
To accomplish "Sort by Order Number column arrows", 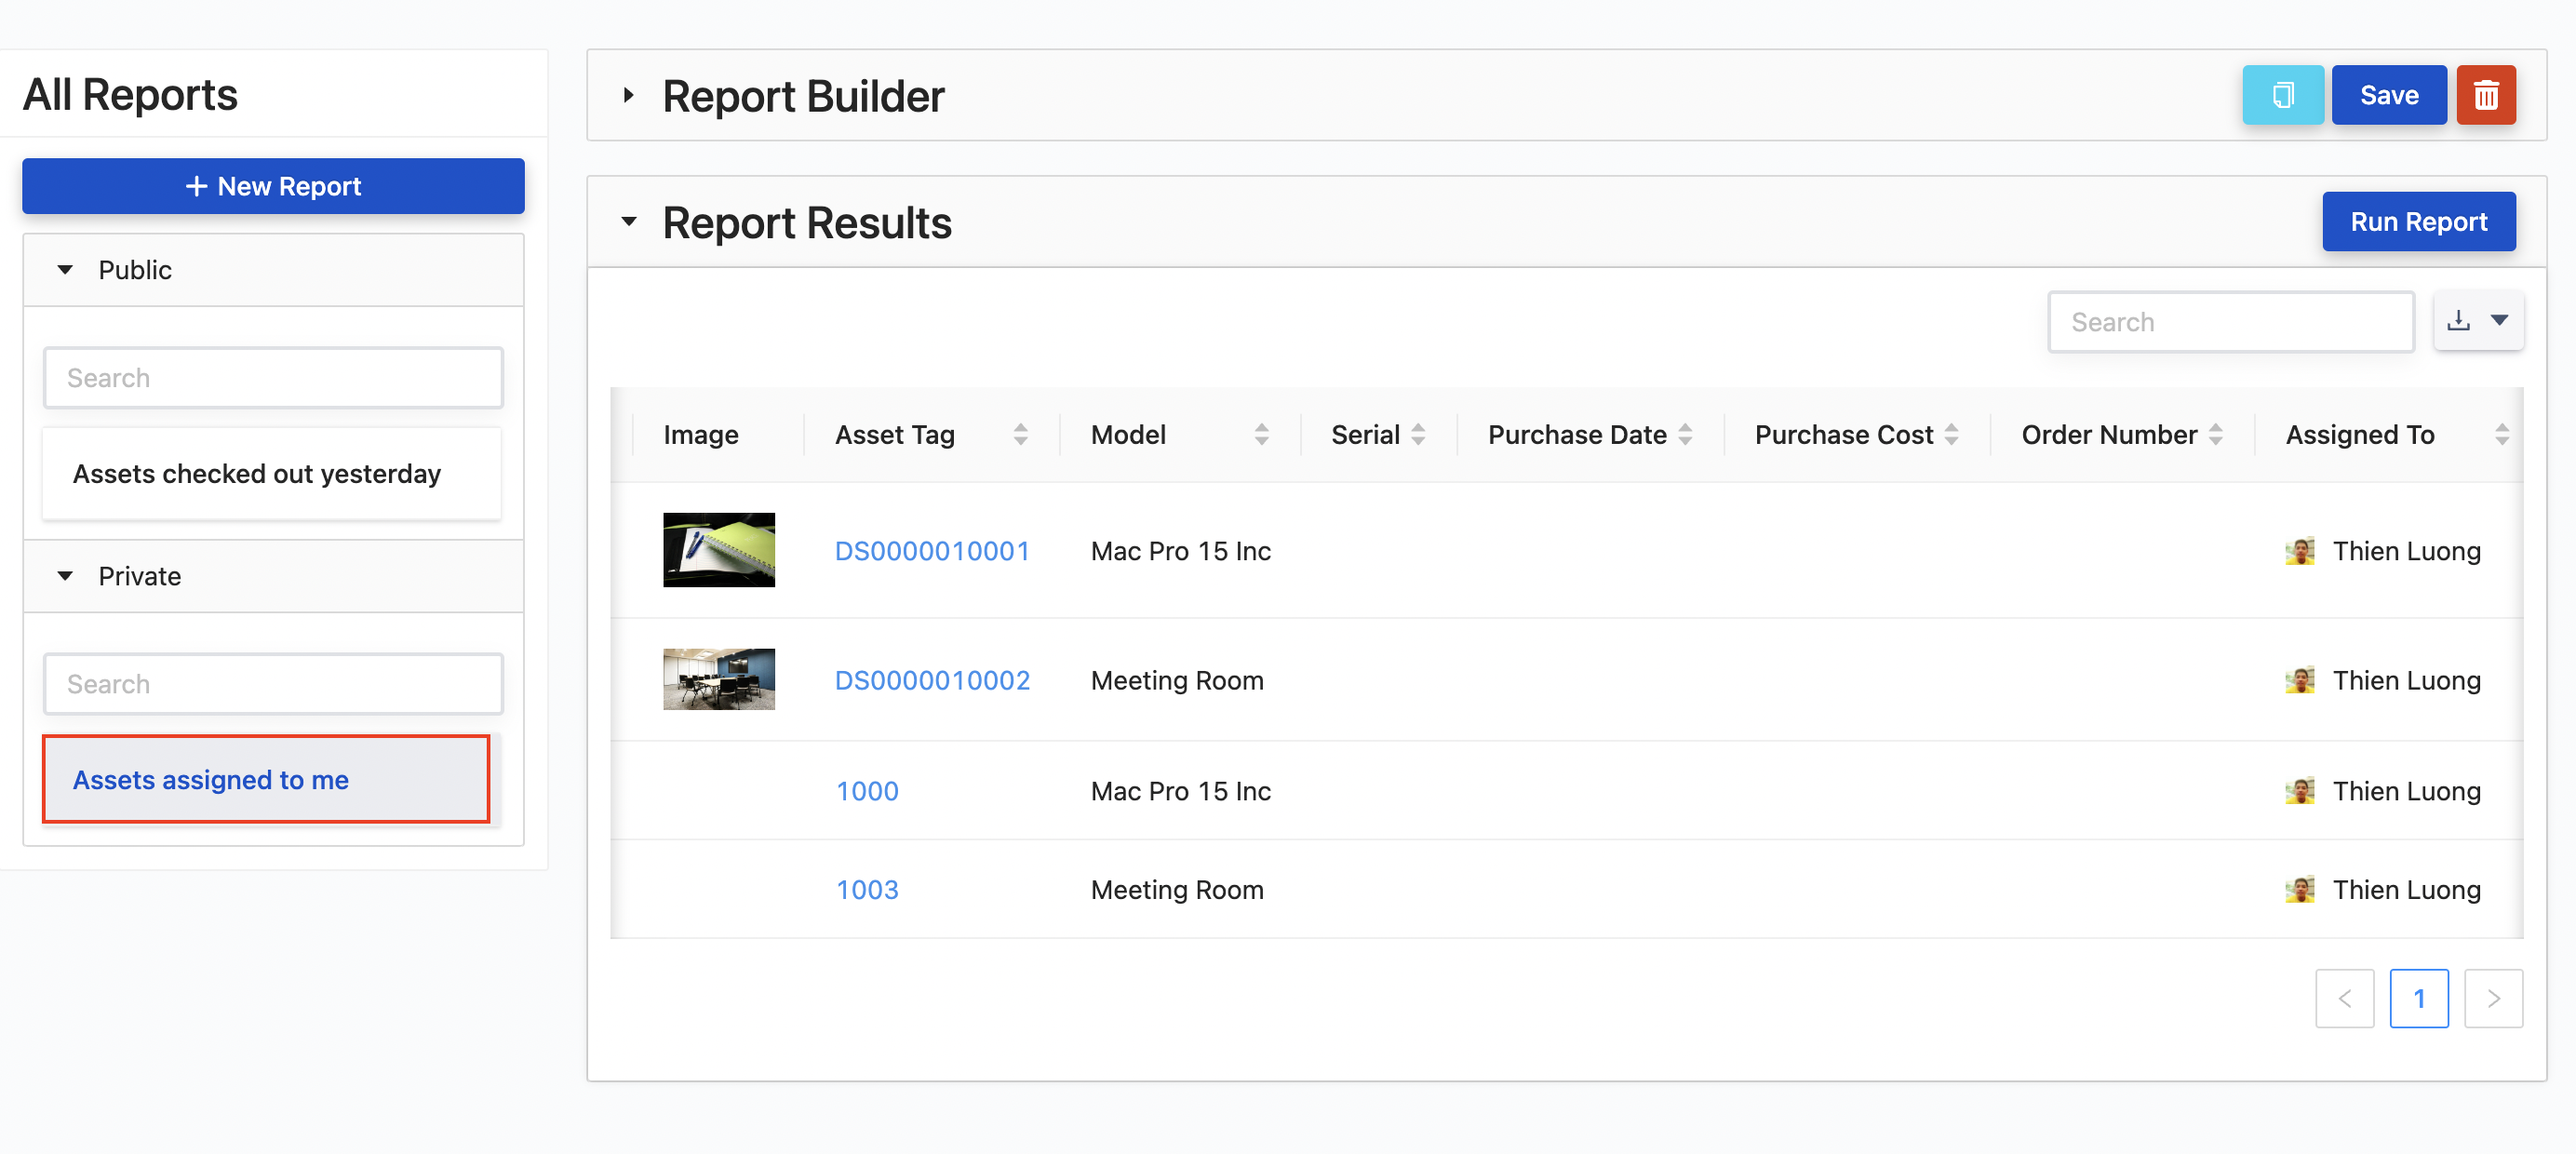I will [x=2215, y=434].
